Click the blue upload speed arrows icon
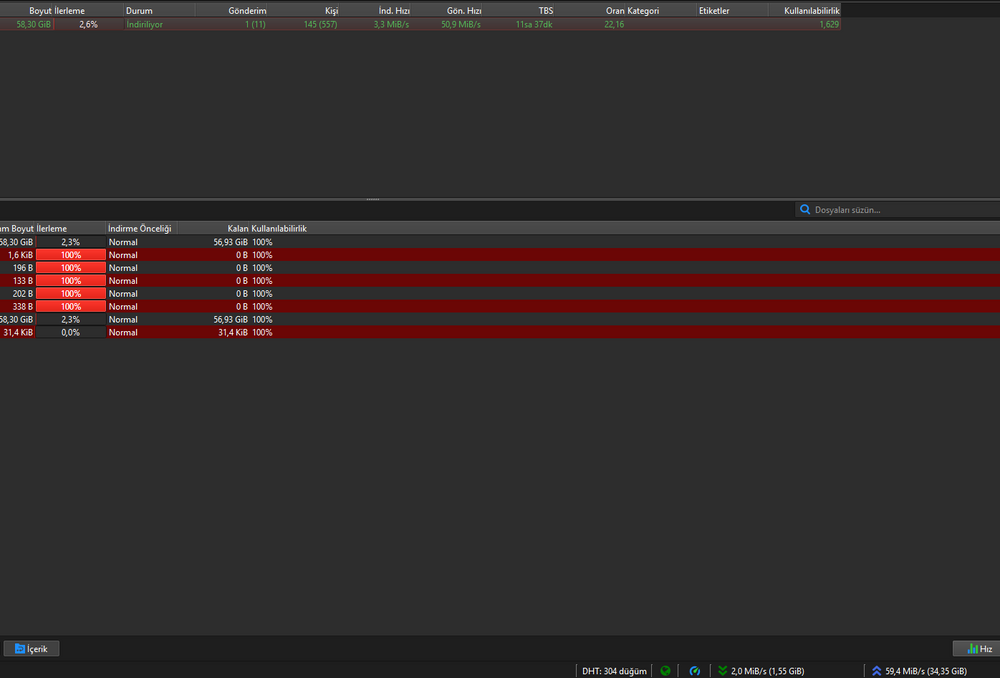The image size is (1000, 678). 877,671
